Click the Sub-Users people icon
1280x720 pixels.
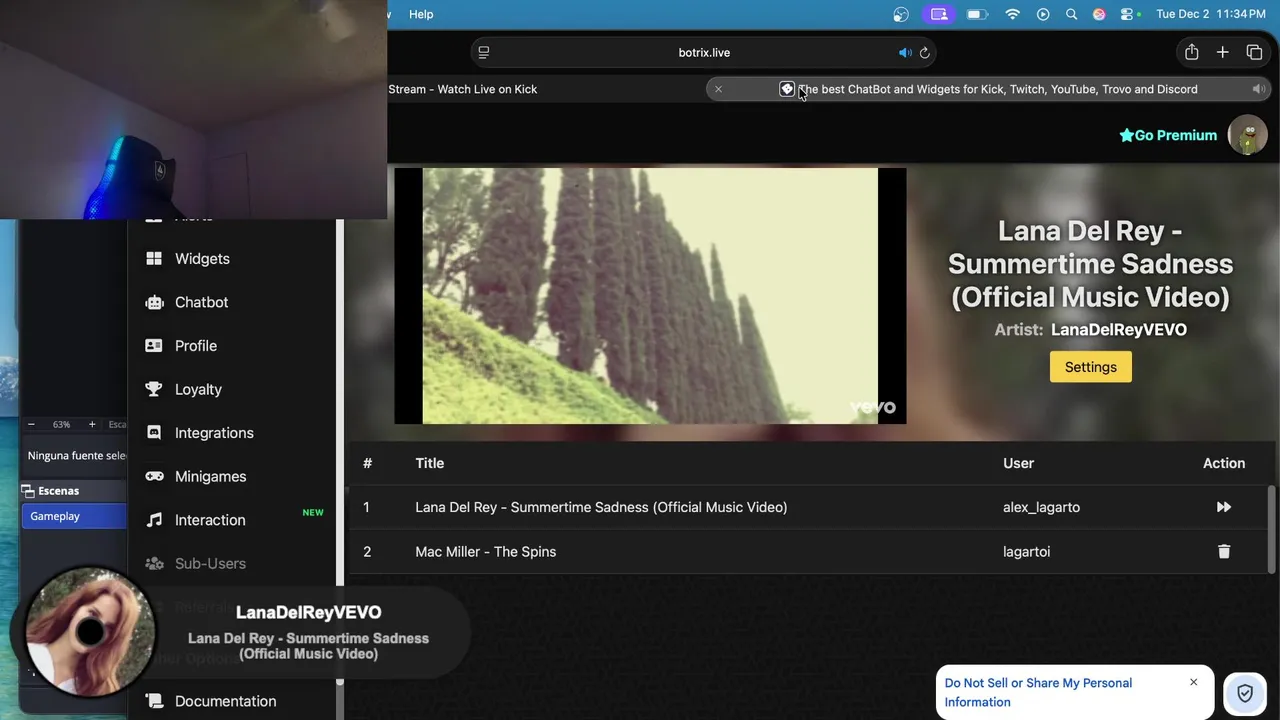pos(154,563)
